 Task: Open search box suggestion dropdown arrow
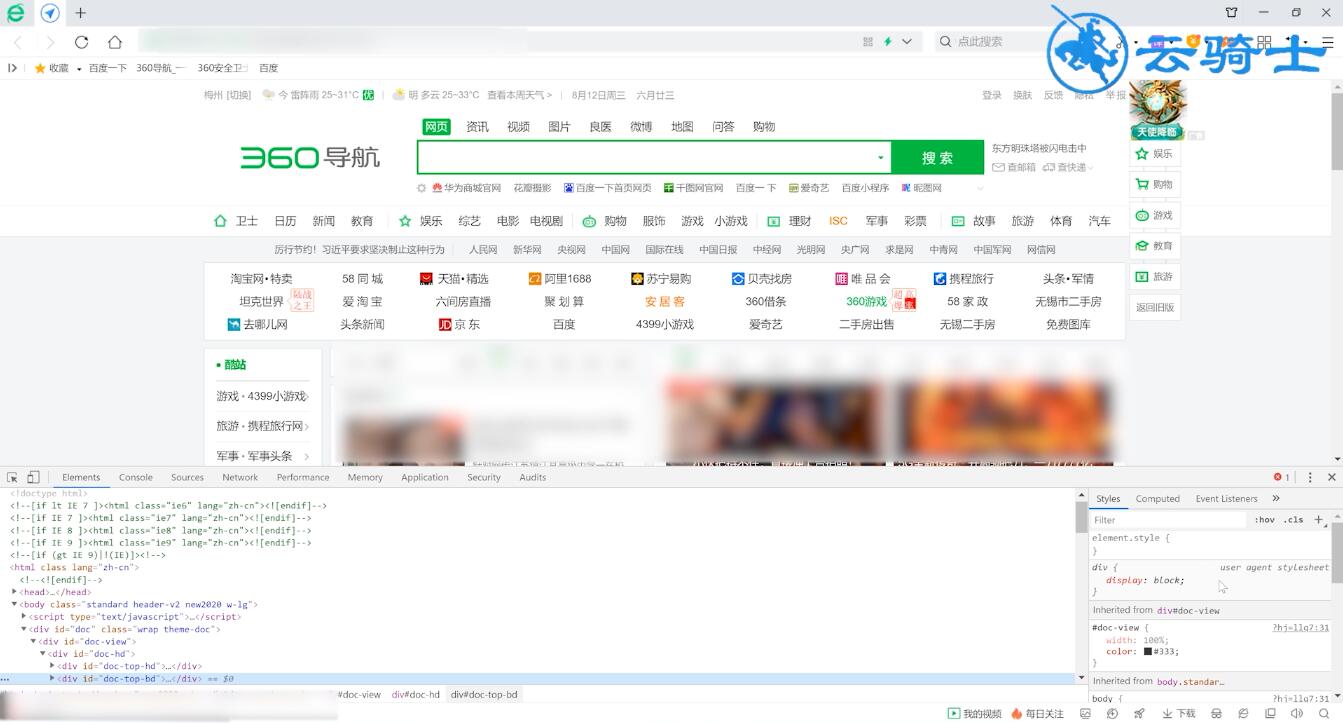point(880,158)
